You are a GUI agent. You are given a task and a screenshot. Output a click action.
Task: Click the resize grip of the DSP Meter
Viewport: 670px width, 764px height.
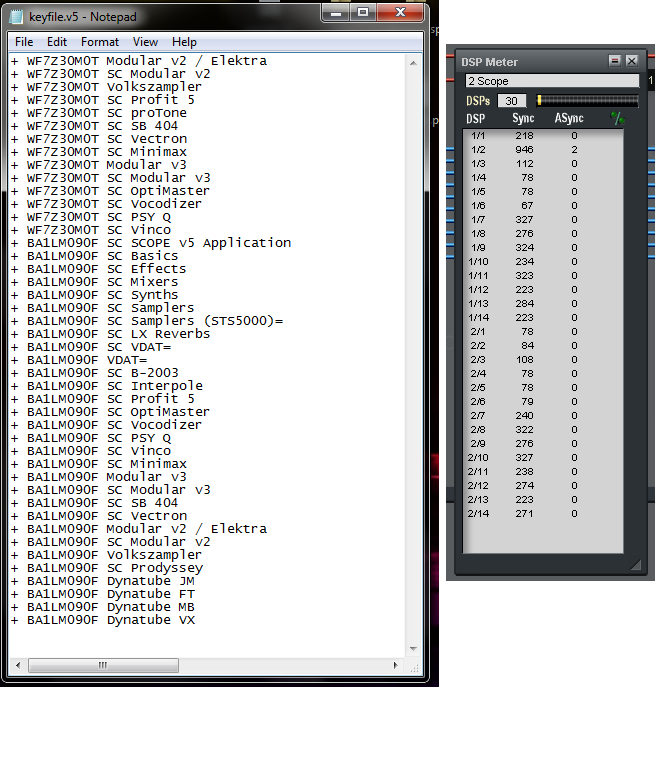point(634,567)
